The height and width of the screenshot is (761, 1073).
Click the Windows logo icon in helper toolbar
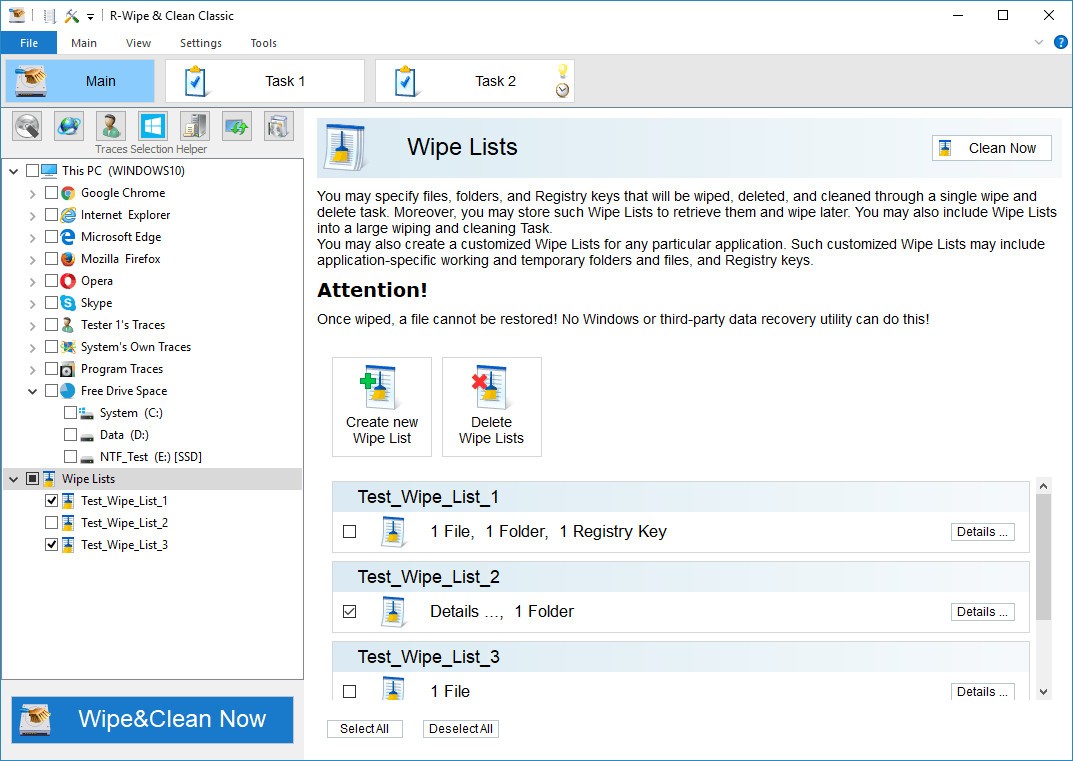click(153, 126)
